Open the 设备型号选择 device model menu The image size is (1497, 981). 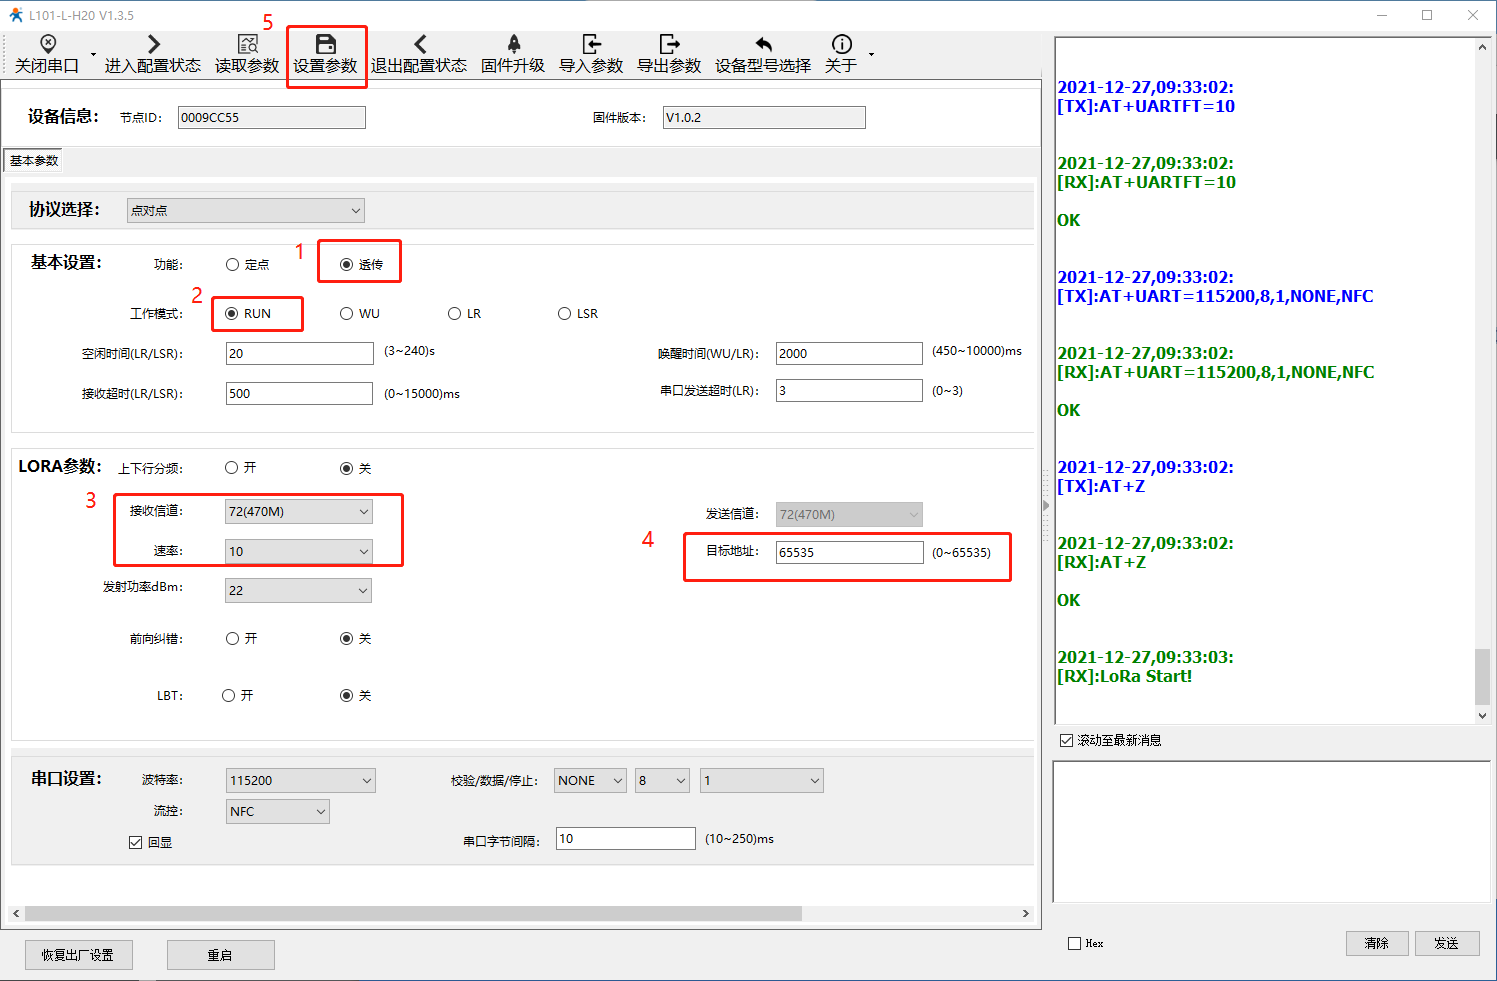[763, 44]
